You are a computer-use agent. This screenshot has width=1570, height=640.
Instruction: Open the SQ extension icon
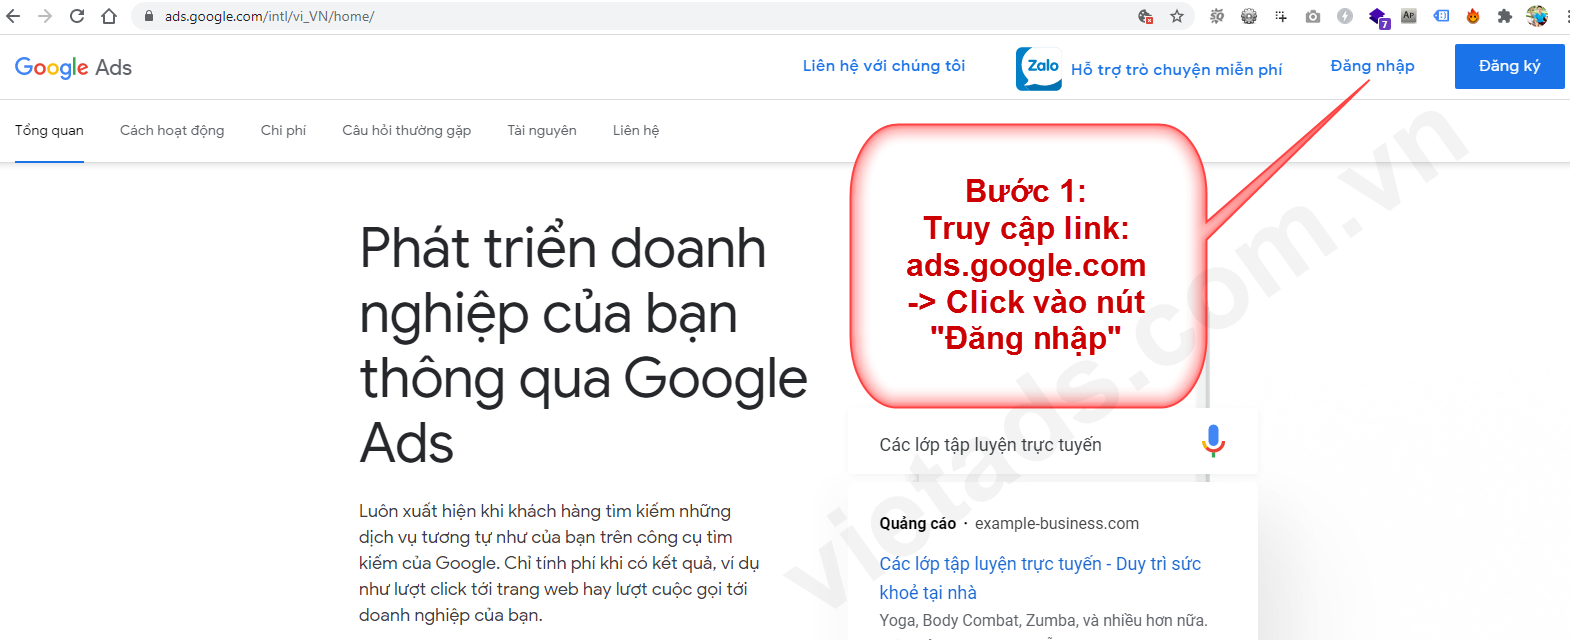[x=1217, y=16]
